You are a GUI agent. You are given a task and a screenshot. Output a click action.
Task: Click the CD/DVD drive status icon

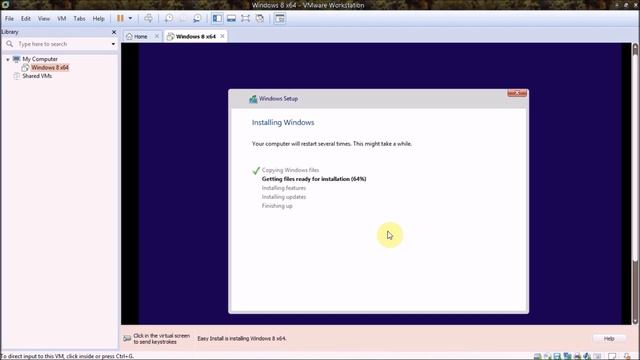point(547,357)
